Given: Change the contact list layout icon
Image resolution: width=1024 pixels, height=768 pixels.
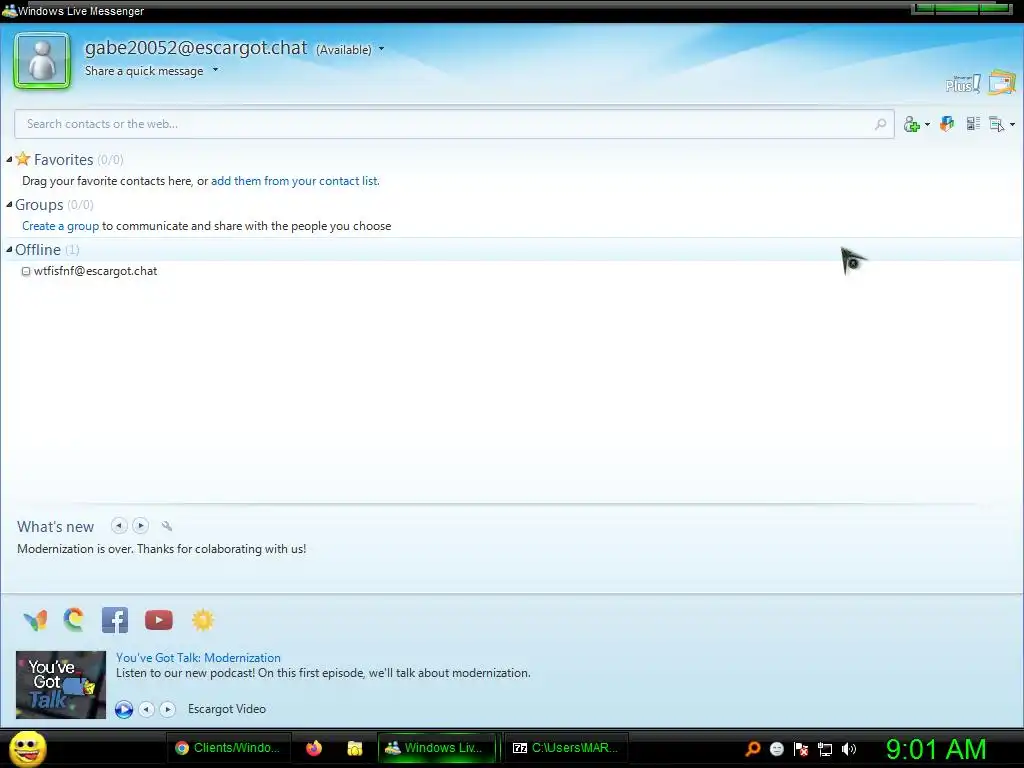Looking at the screenshot, I should coord(973,123).
